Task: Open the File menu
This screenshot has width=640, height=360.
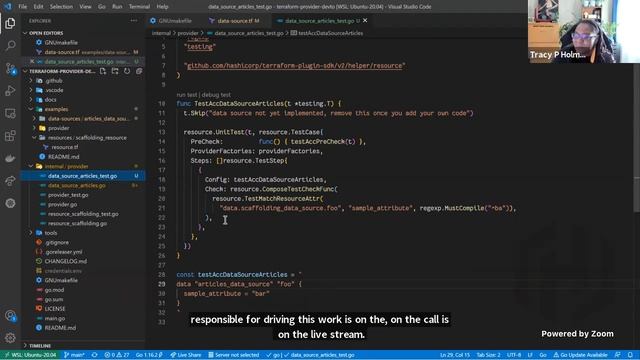Action: click(x=22, y=7)
